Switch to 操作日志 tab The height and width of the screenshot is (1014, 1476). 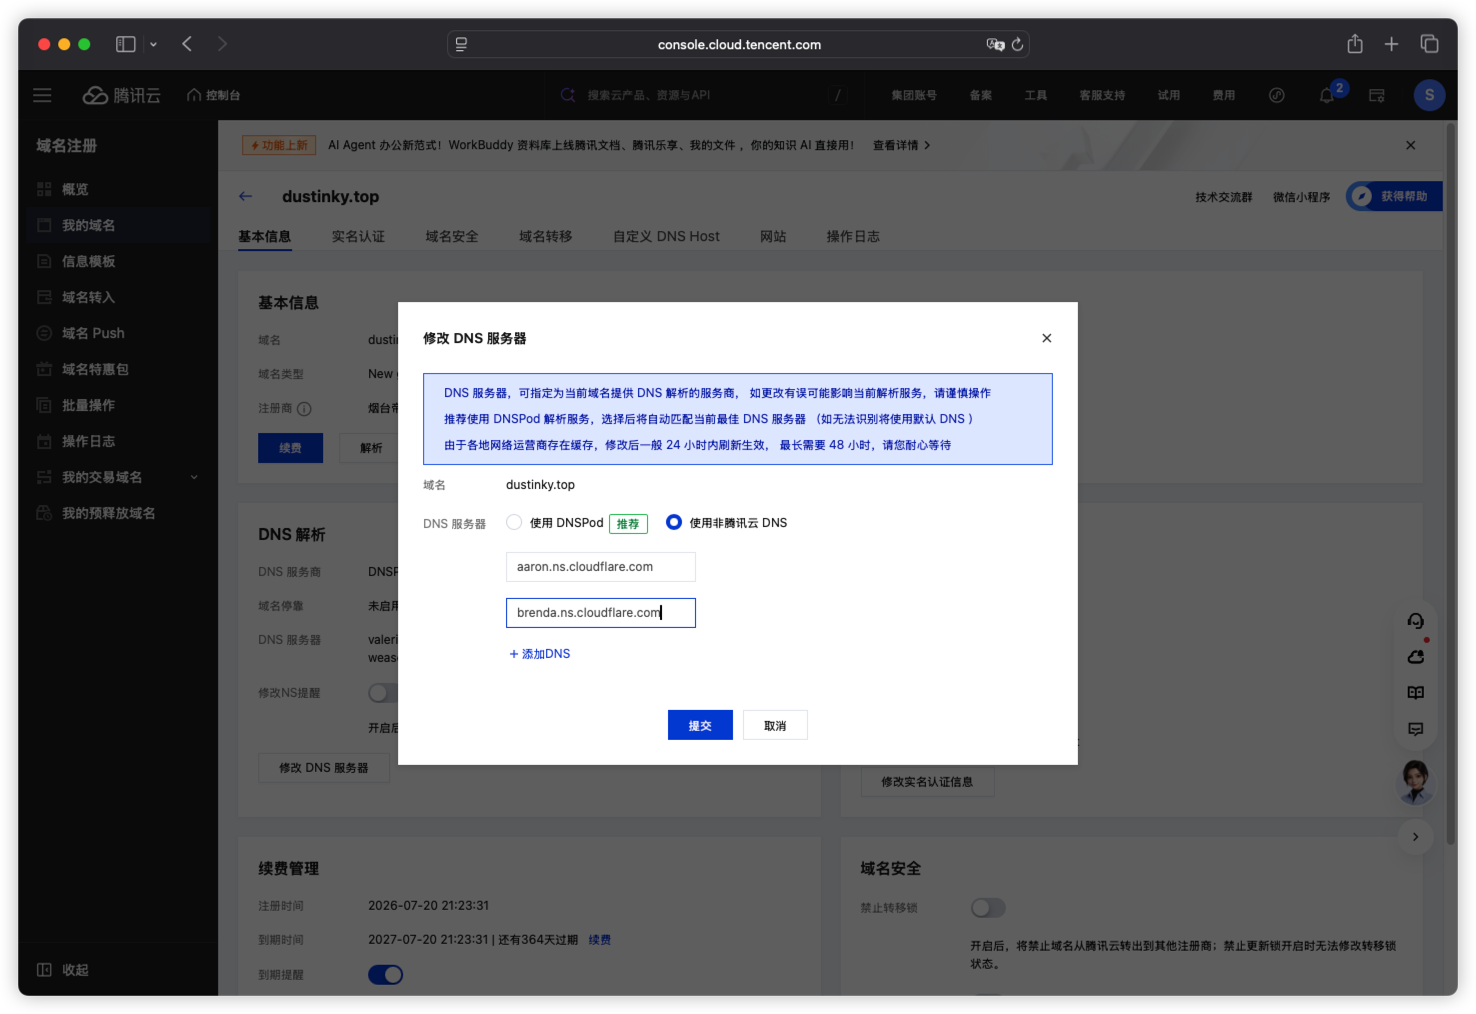pos(853,236)
